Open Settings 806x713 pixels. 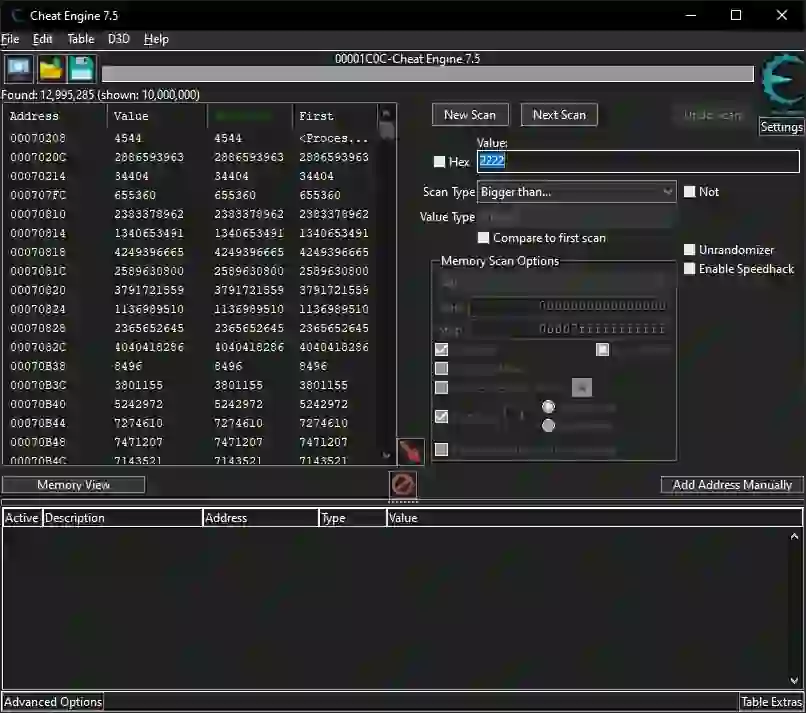pos(781,127)
